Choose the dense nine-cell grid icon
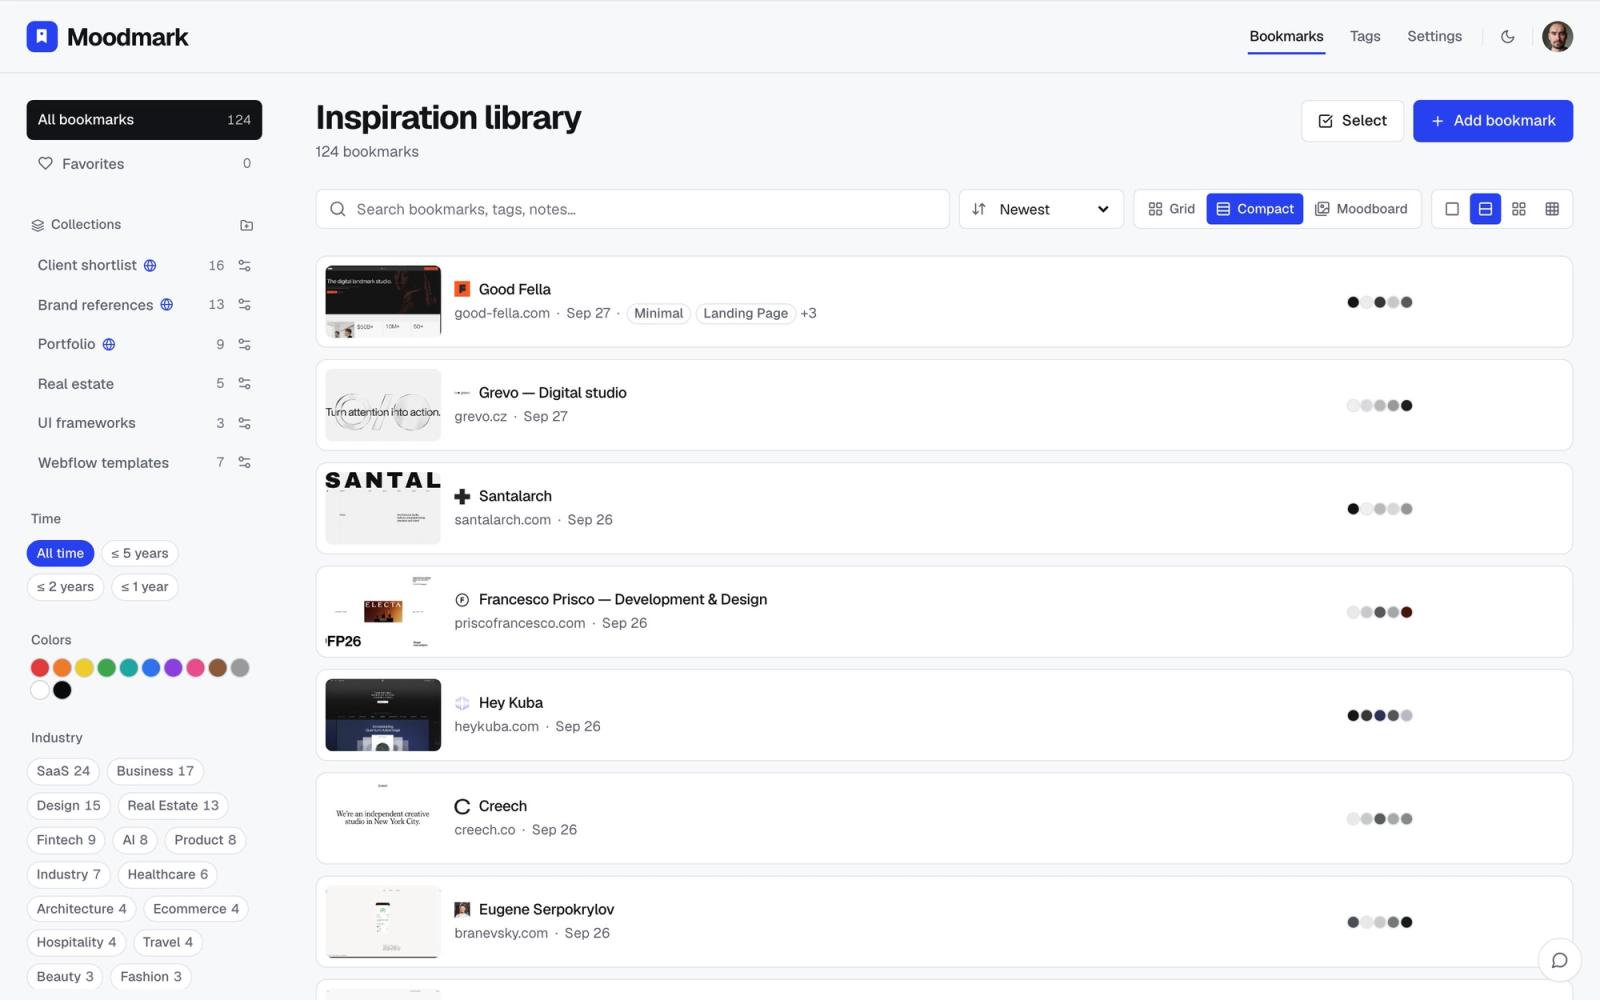The height and width of the screenshot is (1000, 1600). click(x=1552, y=209)
